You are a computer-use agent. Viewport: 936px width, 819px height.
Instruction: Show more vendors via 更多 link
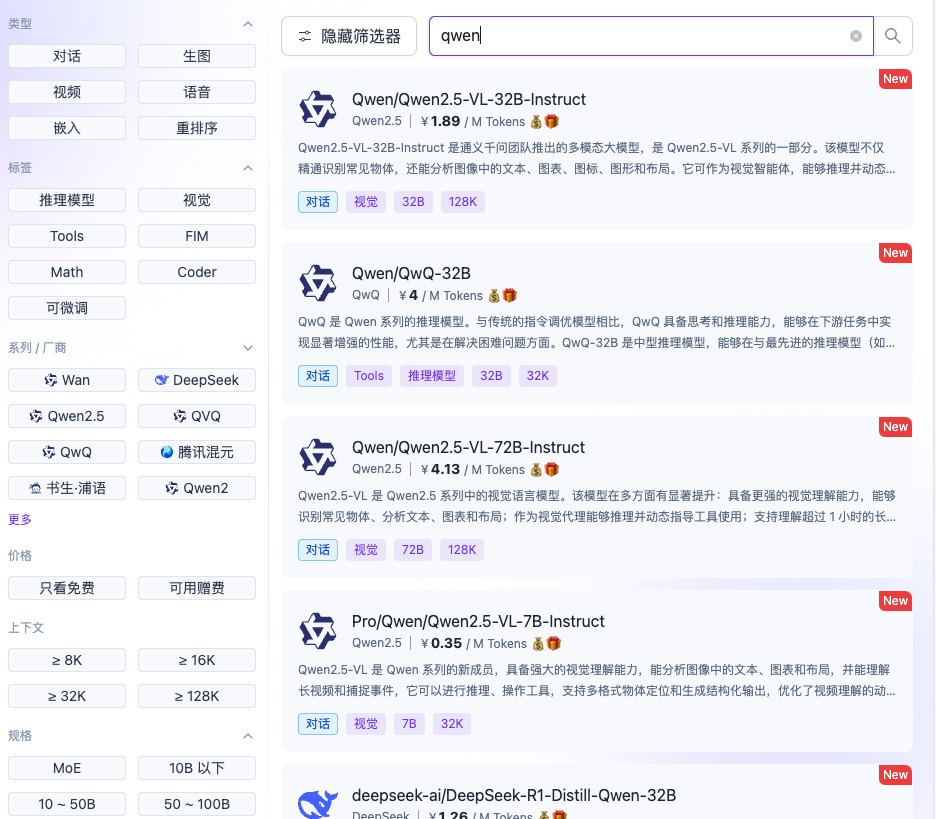click(20, 519)
